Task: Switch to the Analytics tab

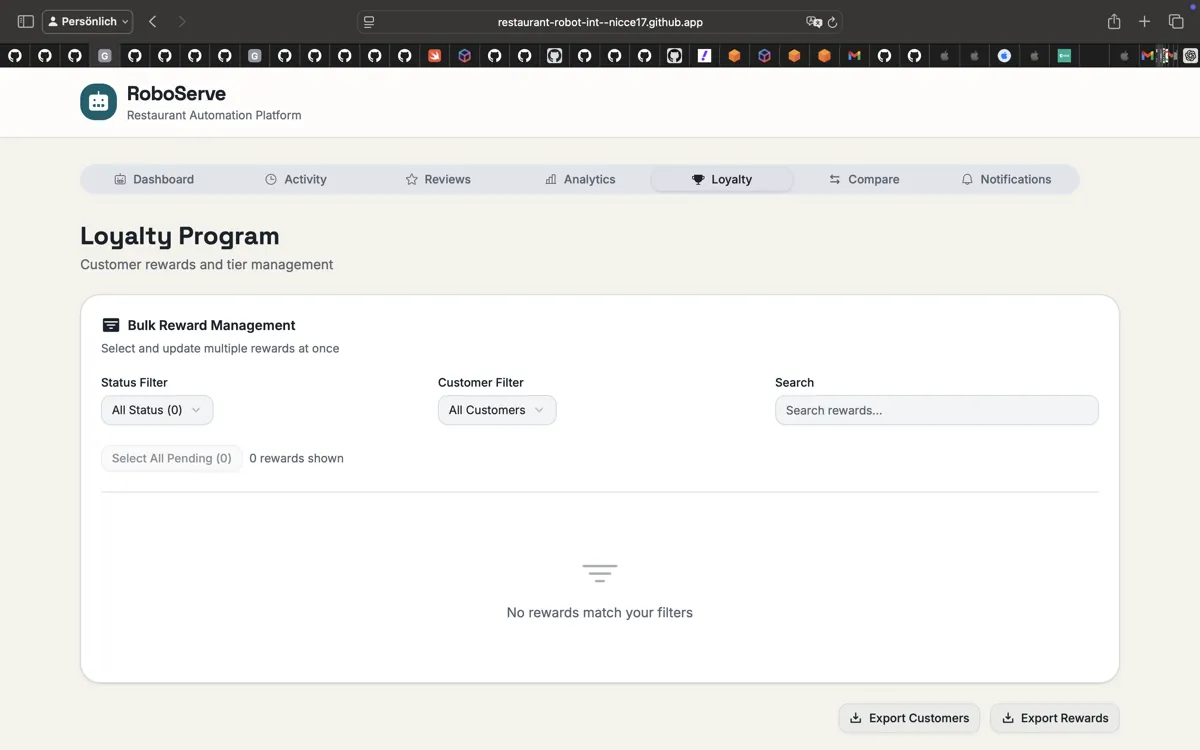Action: tap(580, 179)
